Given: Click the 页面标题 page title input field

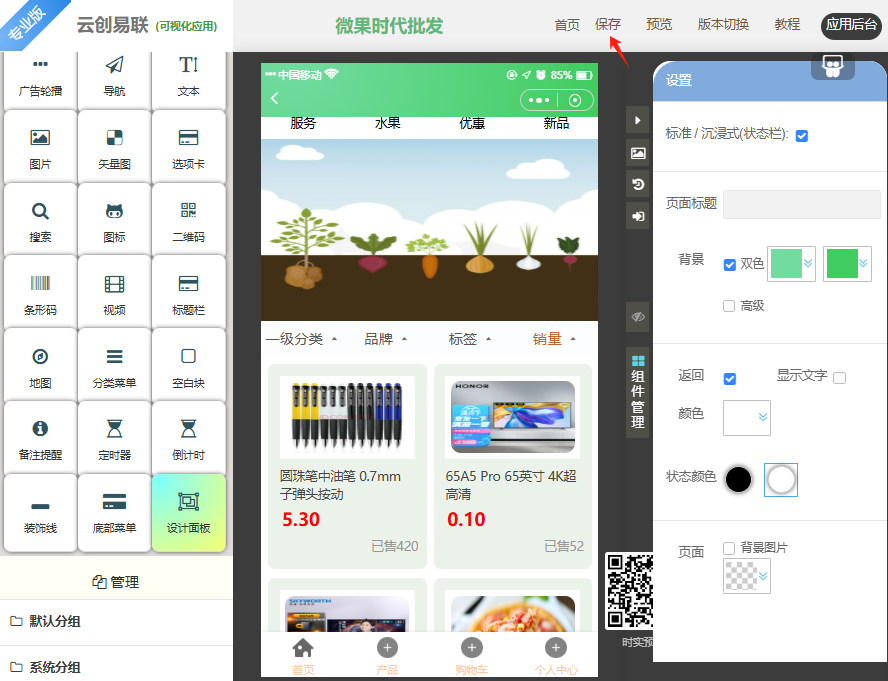Looking at the screenshot, I should 801,204.
